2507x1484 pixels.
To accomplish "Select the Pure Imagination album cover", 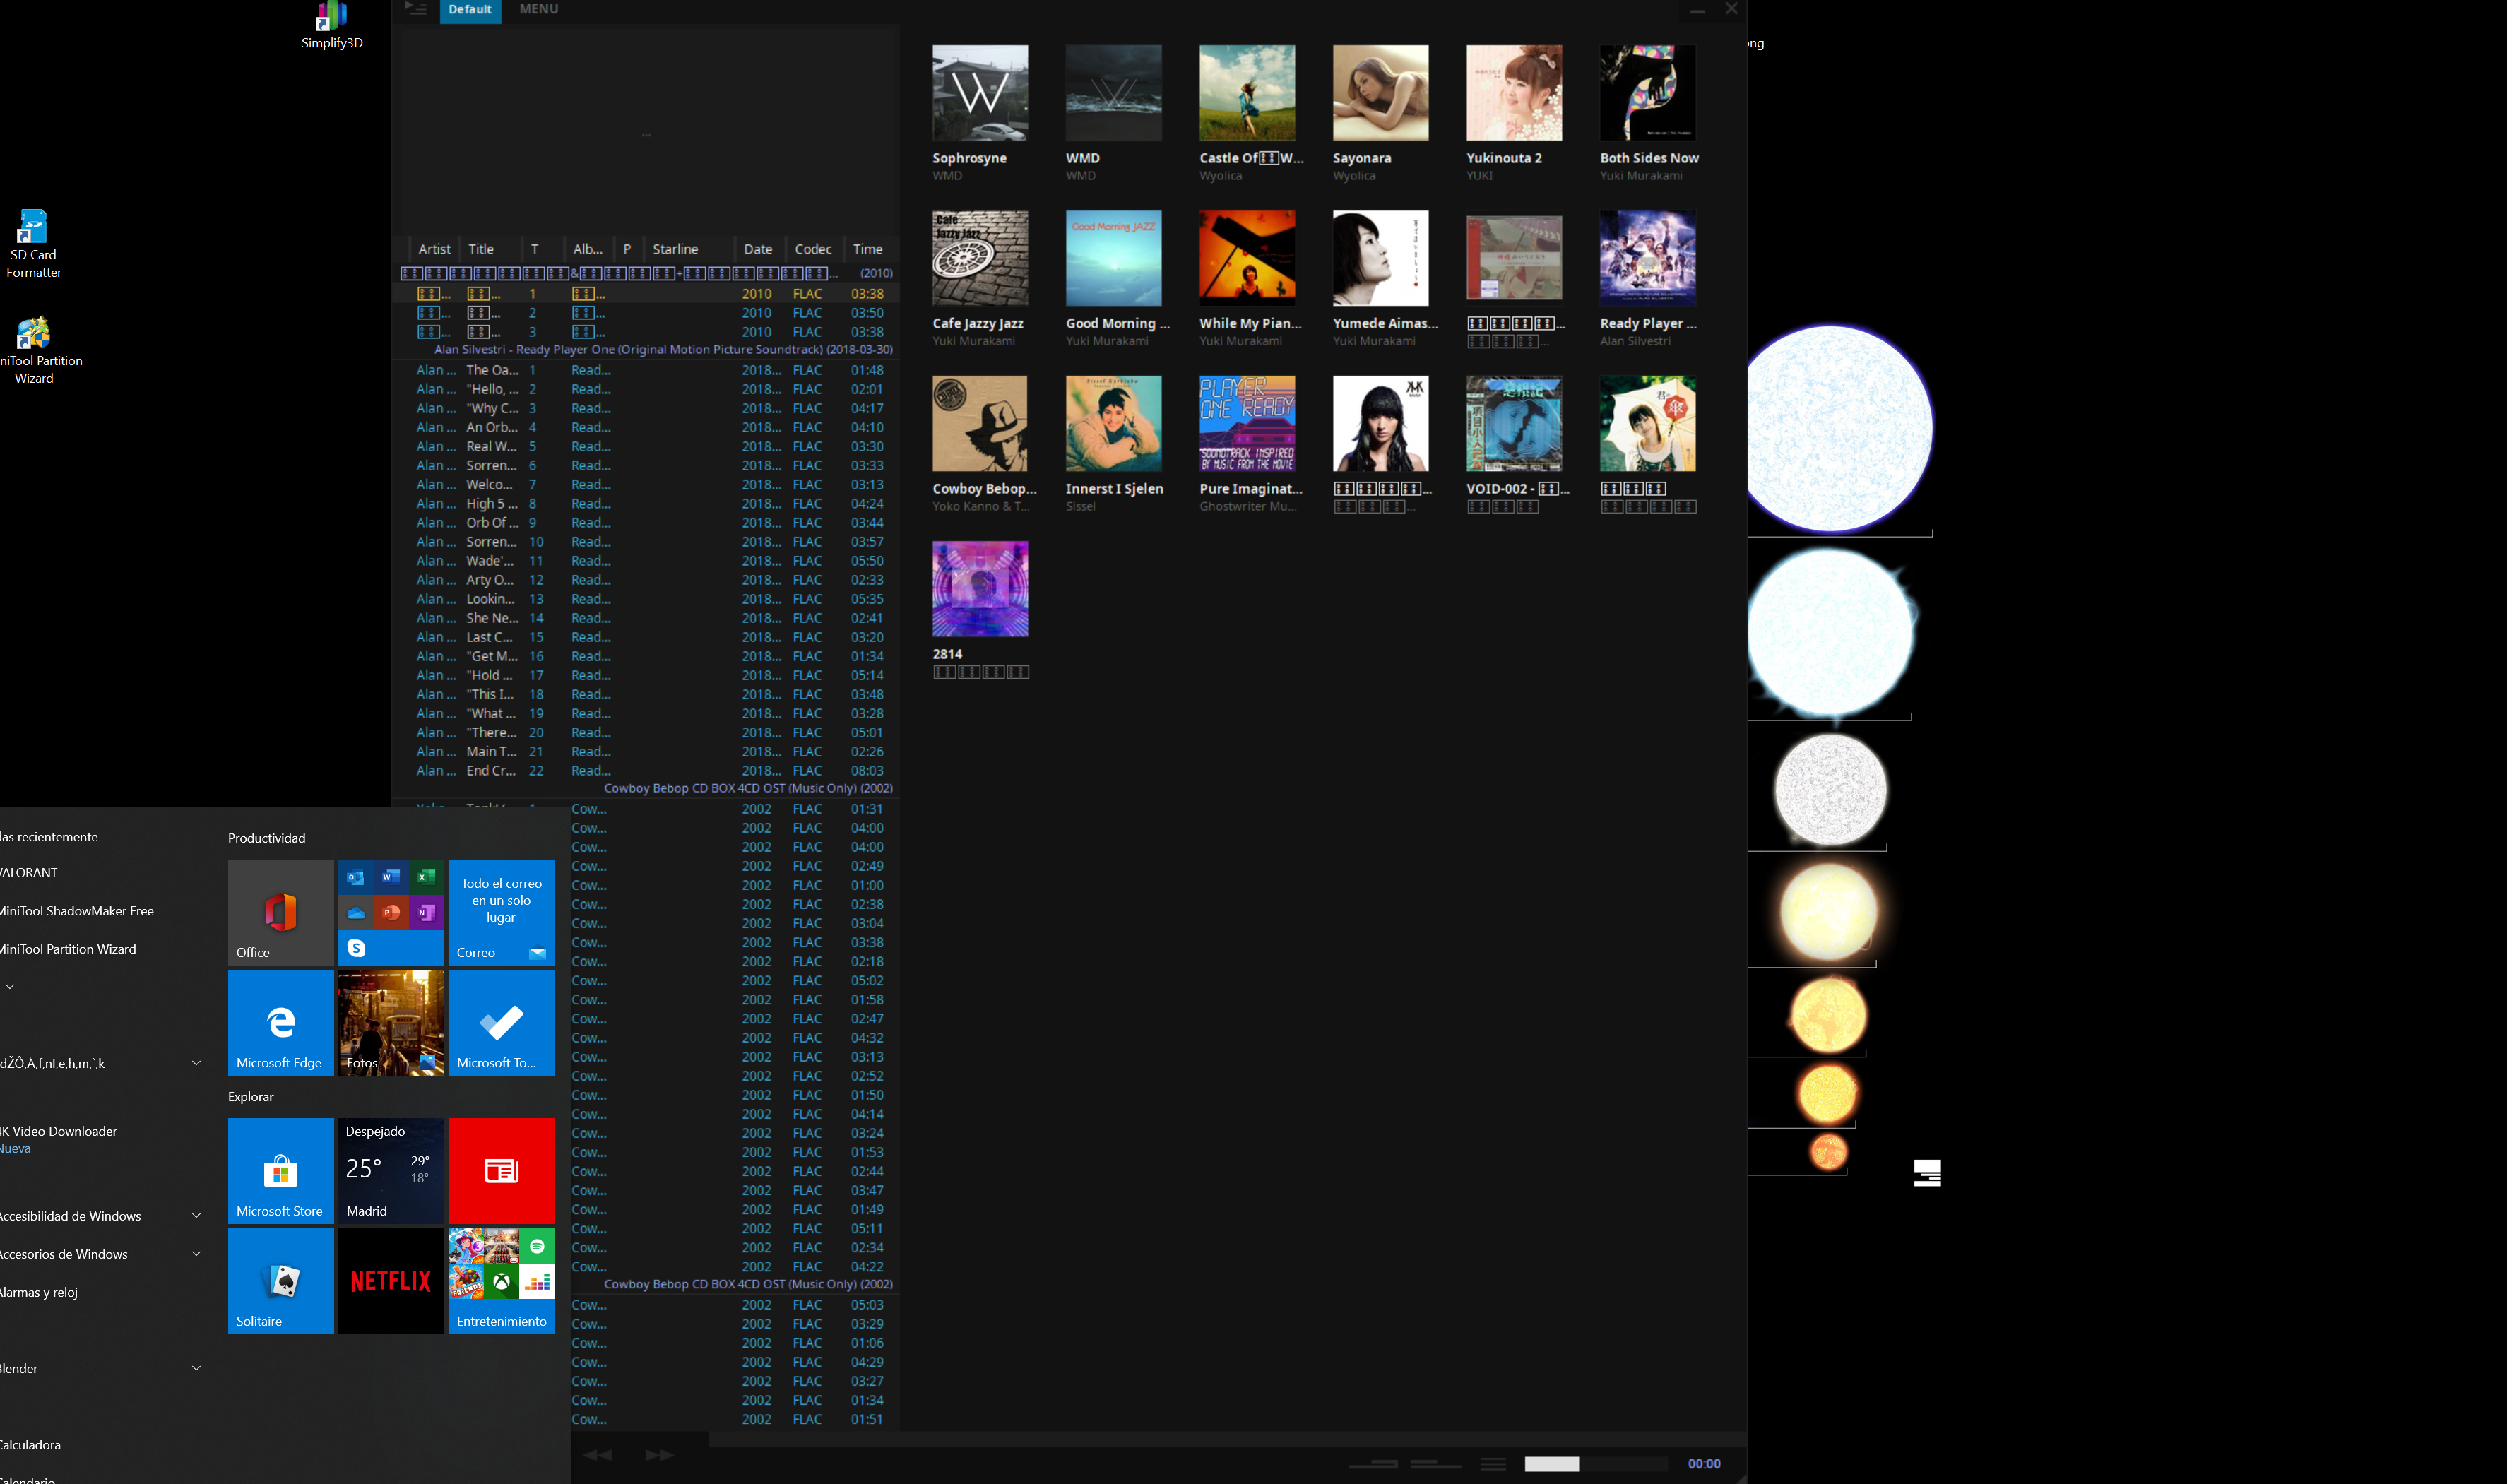I will [1247, 423].
